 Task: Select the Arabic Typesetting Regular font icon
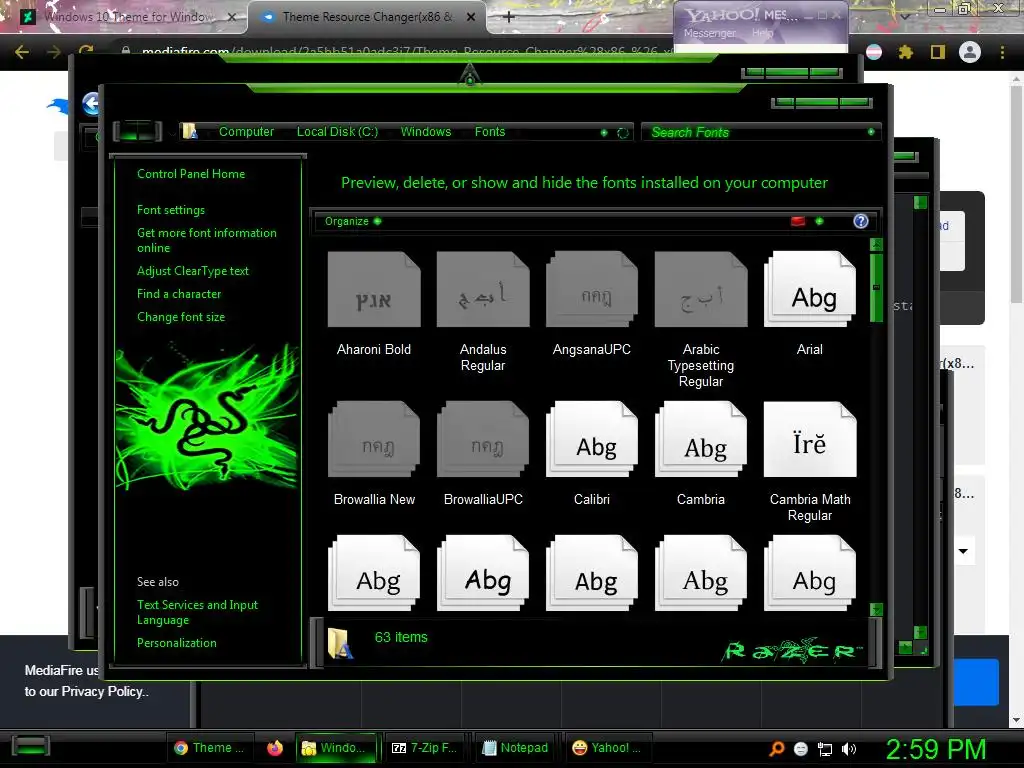tap(701, 289)
